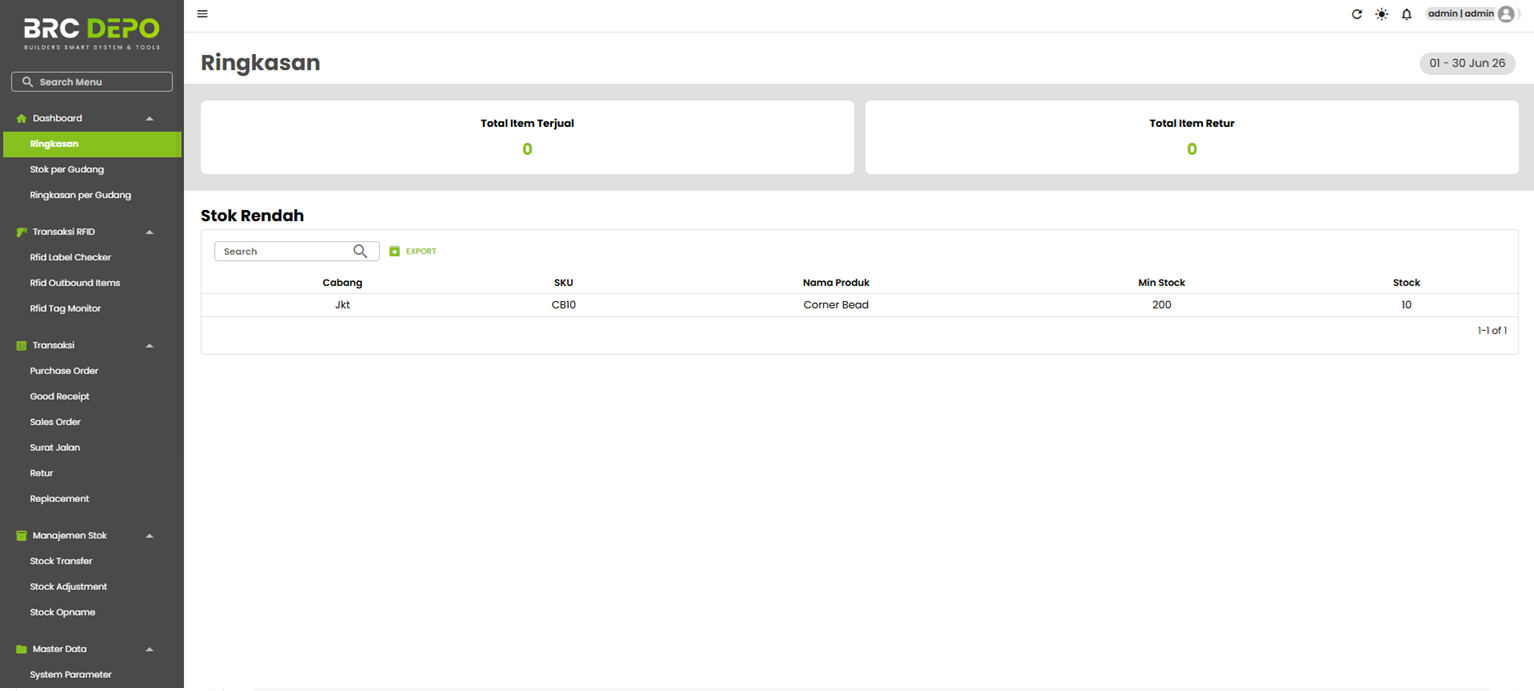1534x691 pixels.
Task: Sort by Nama Produk column header
Action: (836, 283)
